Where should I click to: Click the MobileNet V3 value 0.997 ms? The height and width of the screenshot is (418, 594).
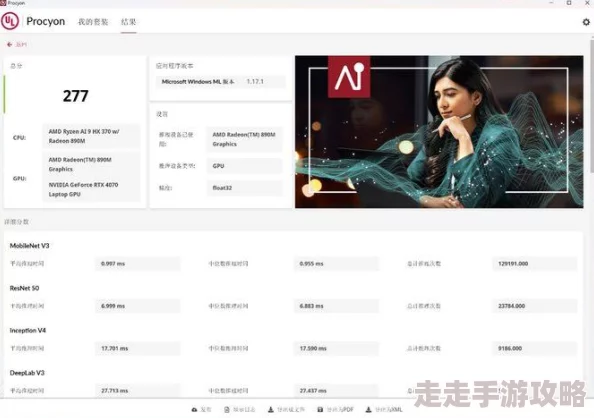tap(138, 264)
